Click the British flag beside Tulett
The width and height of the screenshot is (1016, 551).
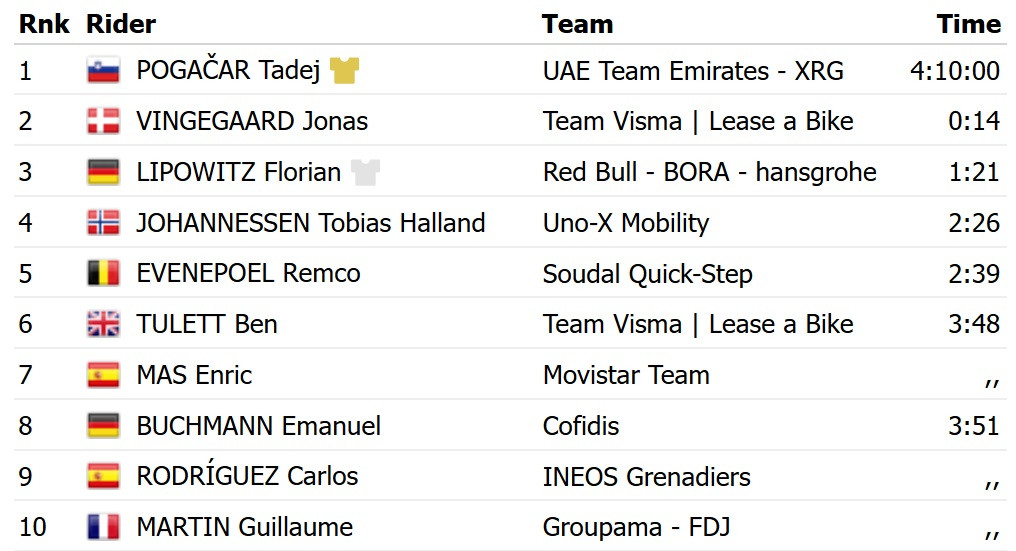click(x=103, y=324)
